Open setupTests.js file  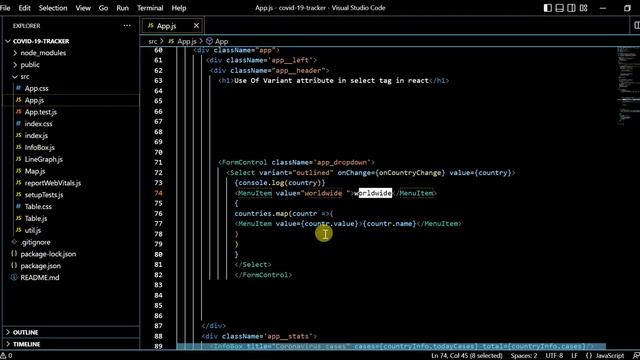click(44, 195)
